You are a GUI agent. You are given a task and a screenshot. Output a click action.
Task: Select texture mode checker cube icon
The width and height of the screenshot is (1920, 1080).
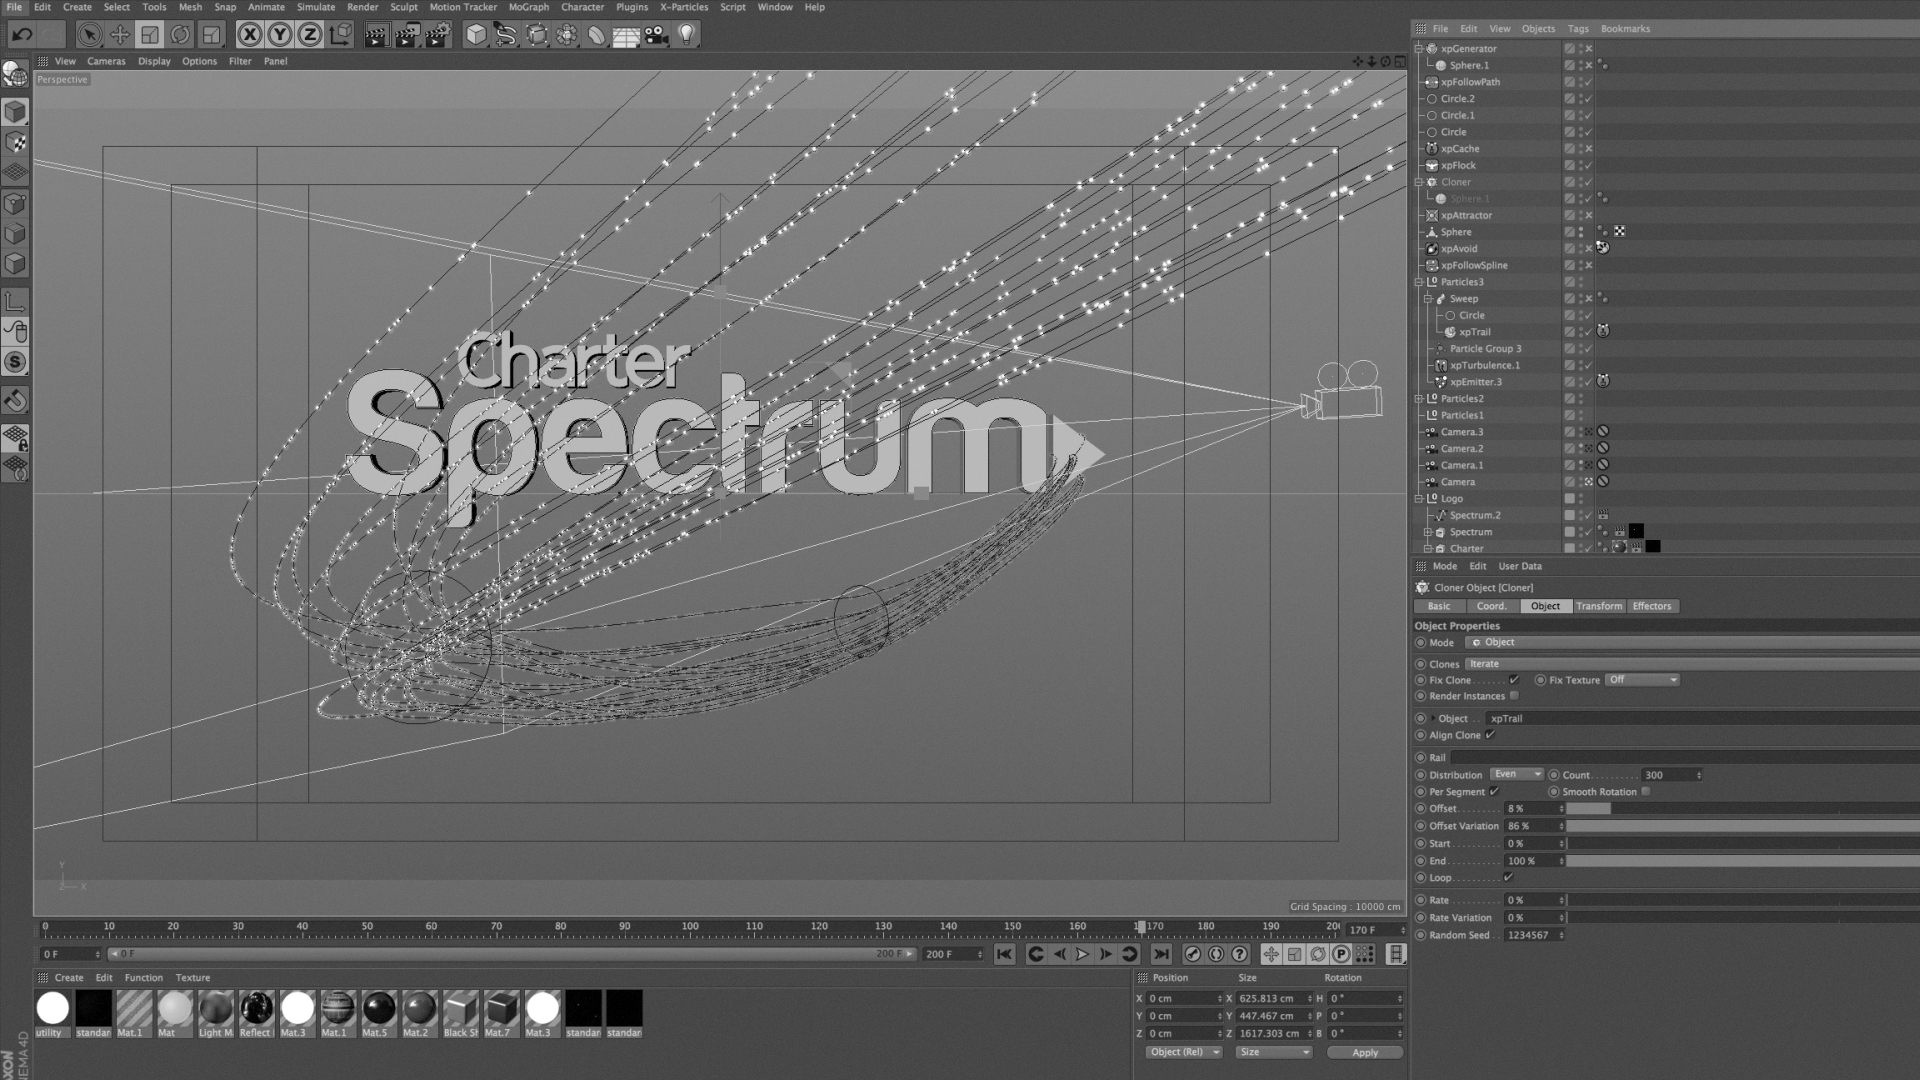[15, 142]
